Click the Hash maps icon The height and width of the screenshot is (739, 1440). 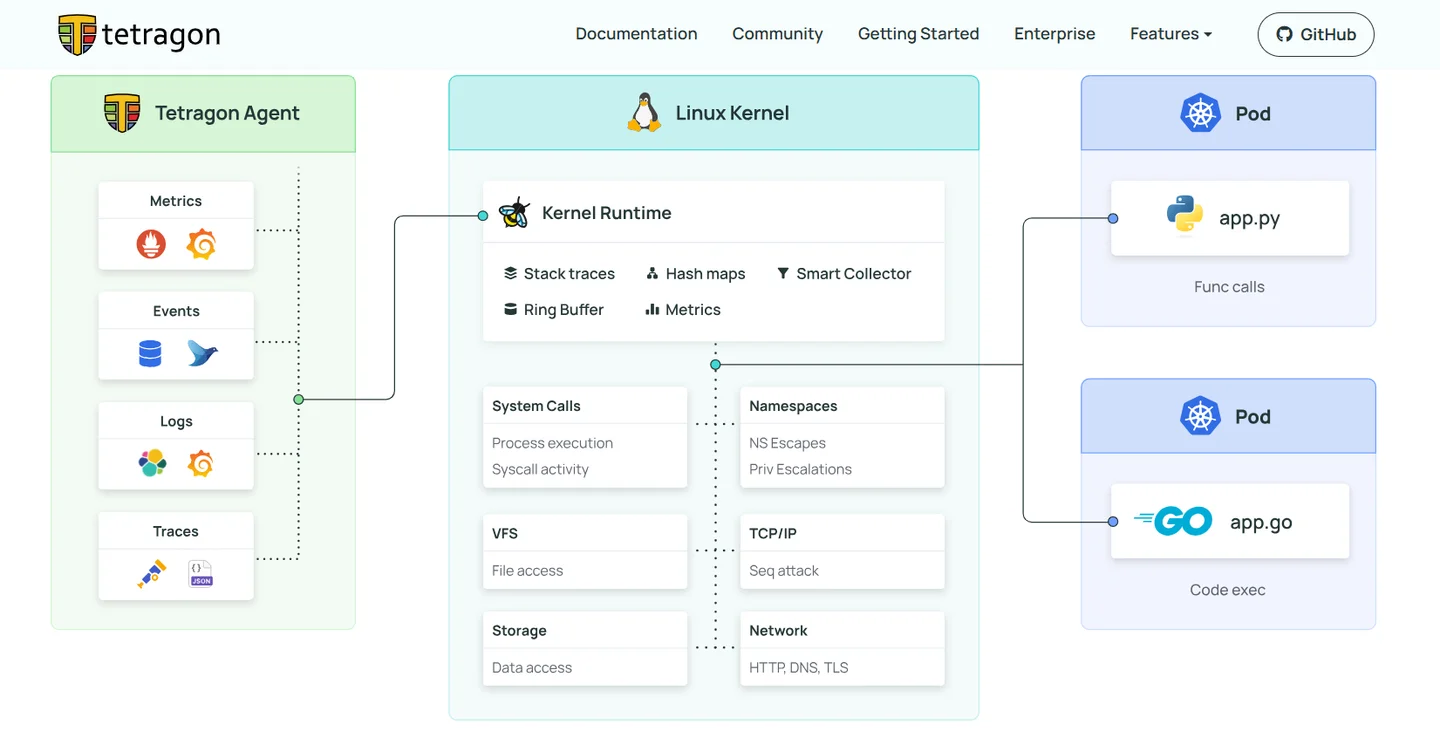[652, 273]
